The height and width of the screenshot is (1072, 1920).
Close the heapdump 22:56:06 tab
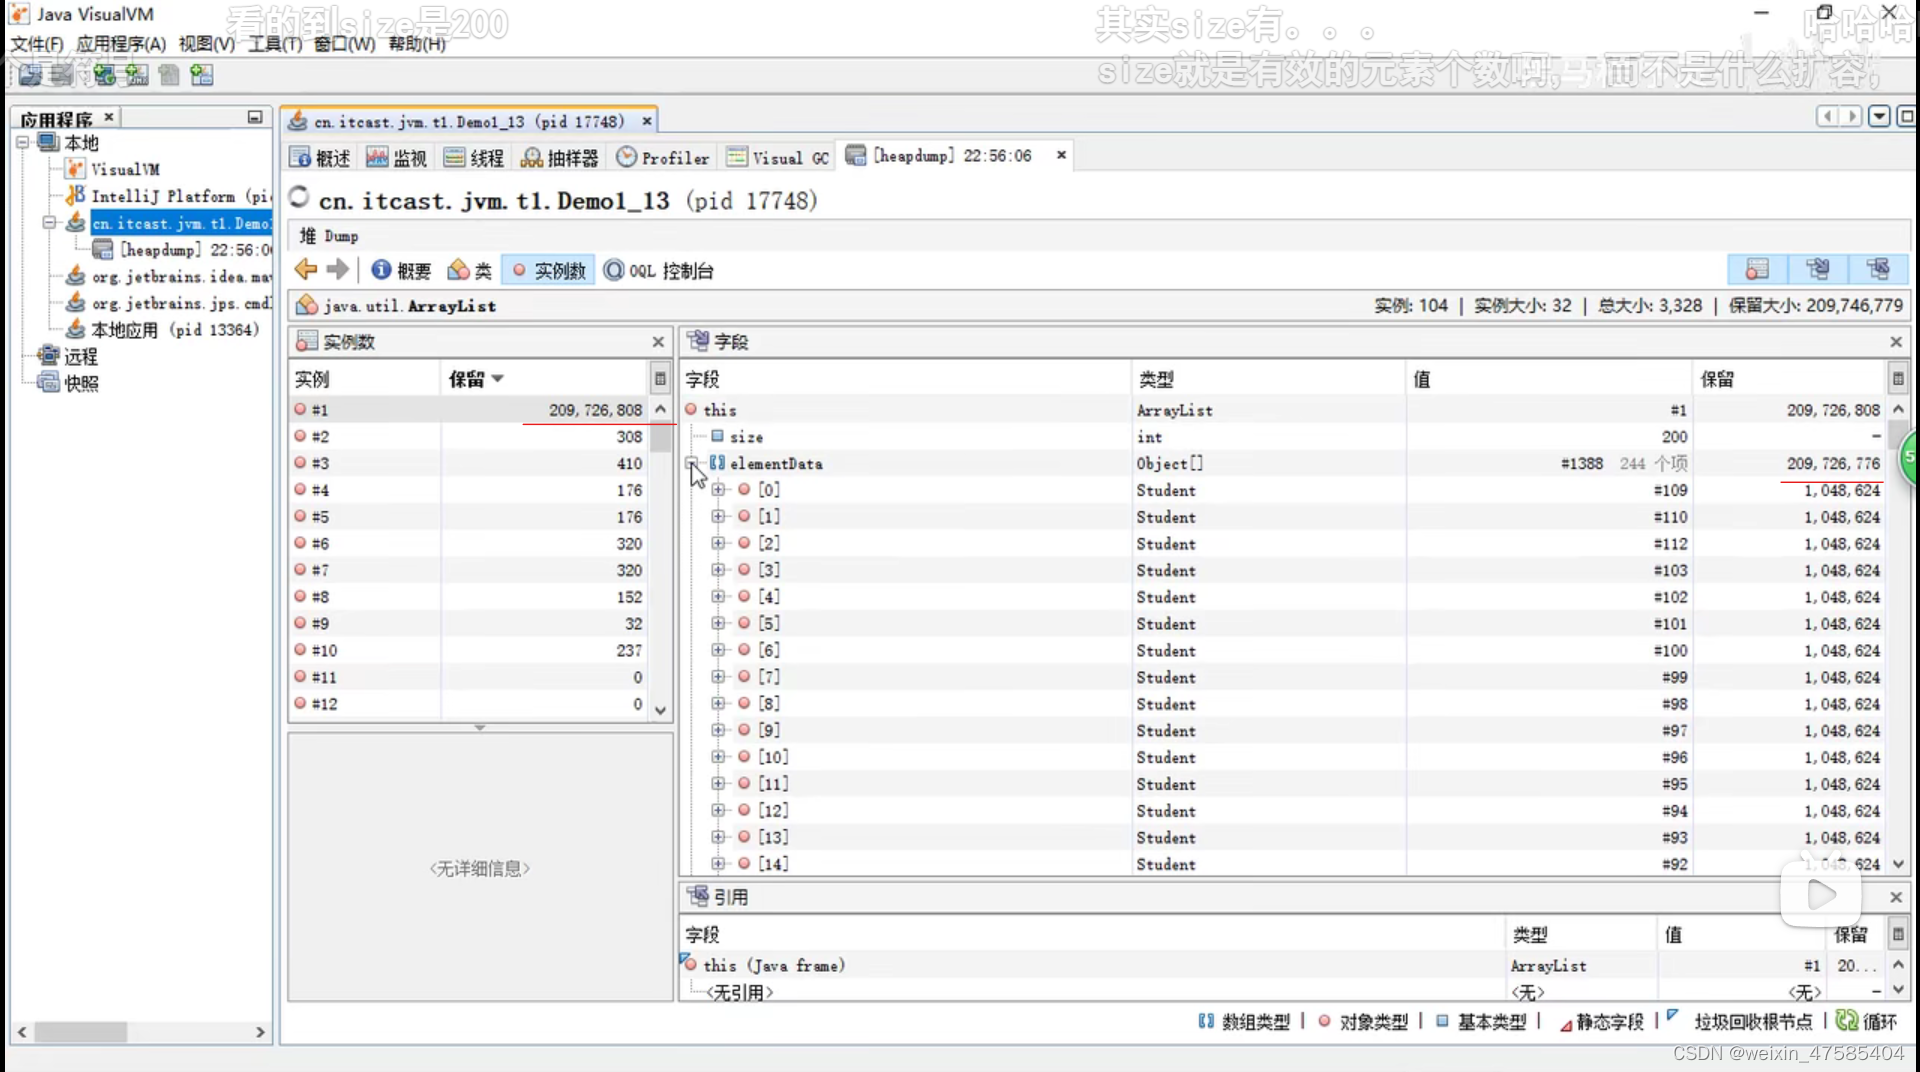(x=1061, y=155)
